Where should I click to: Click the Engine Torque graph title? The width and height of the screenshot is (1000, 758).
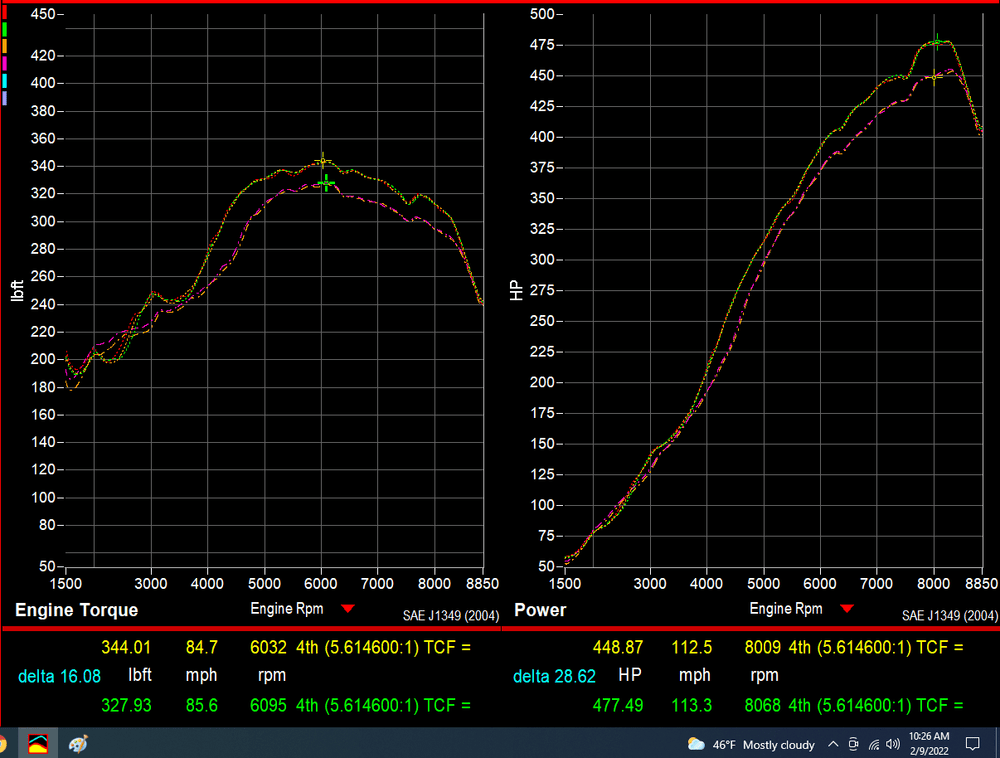pyautogui.click(x=77, y=610)
